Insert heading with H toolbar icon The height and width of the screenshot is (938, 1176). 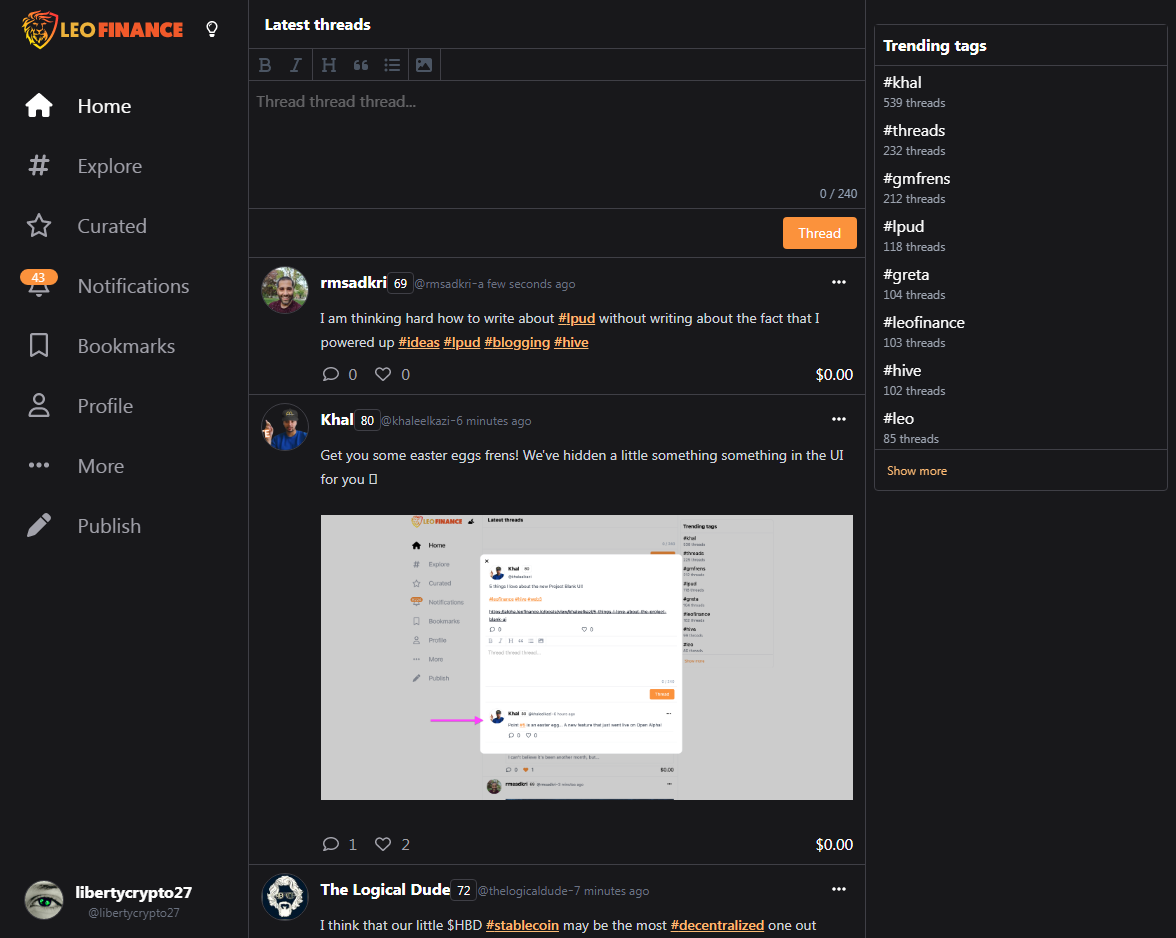(328, 65)
